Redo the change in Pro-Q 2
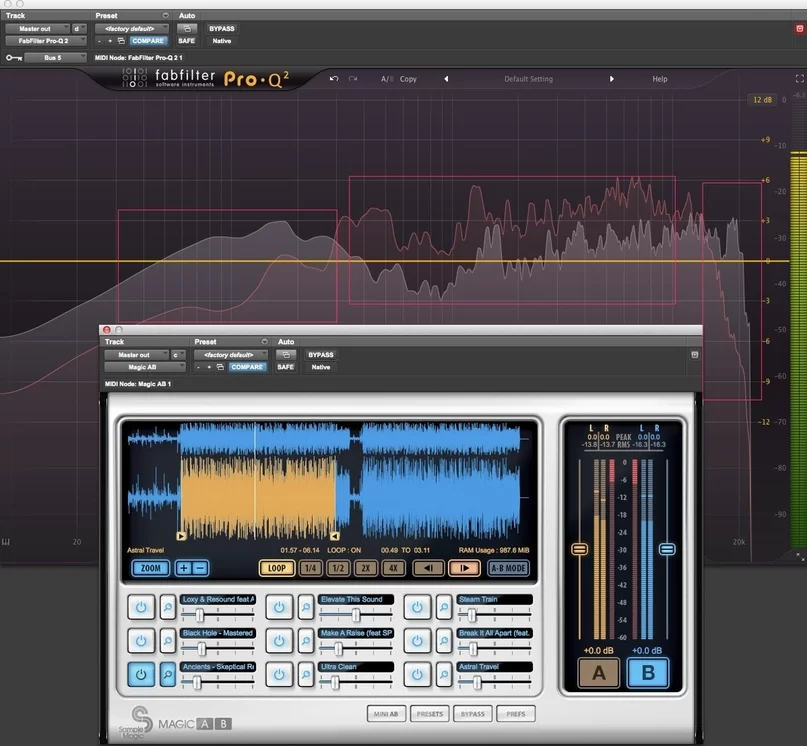 pos(353,79)
